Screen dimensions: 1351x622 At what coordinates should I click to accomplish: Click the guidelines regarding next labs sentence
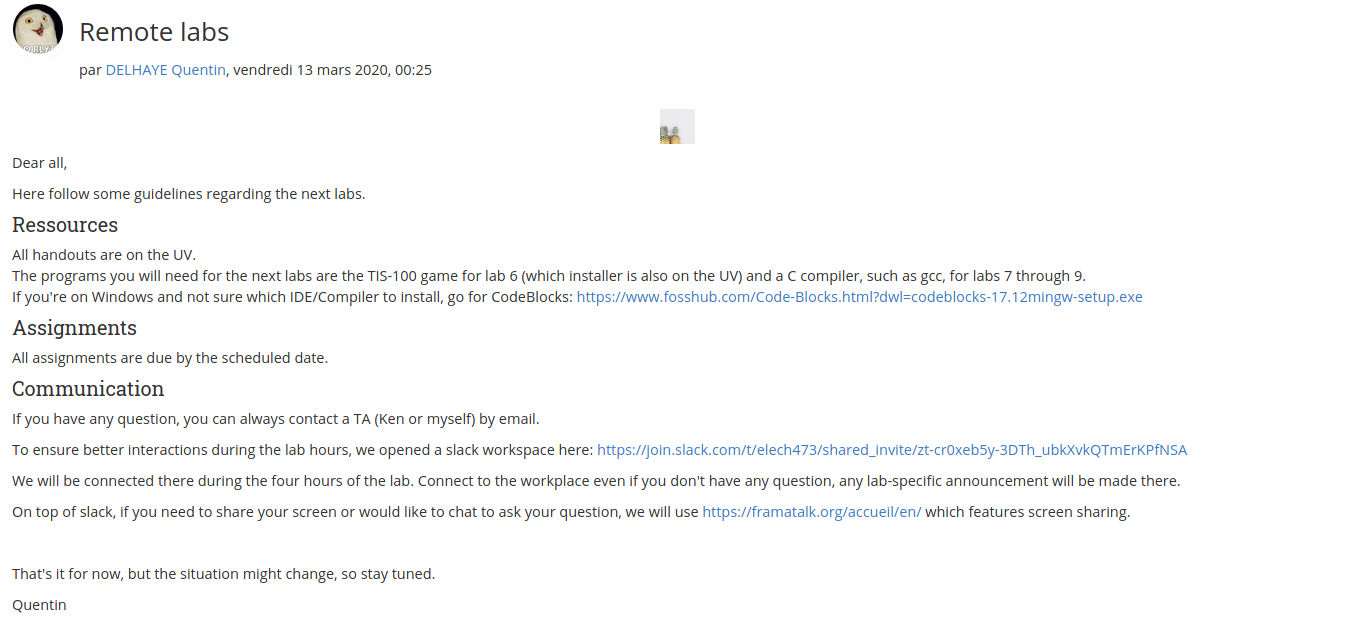click(x=189, y=194)
